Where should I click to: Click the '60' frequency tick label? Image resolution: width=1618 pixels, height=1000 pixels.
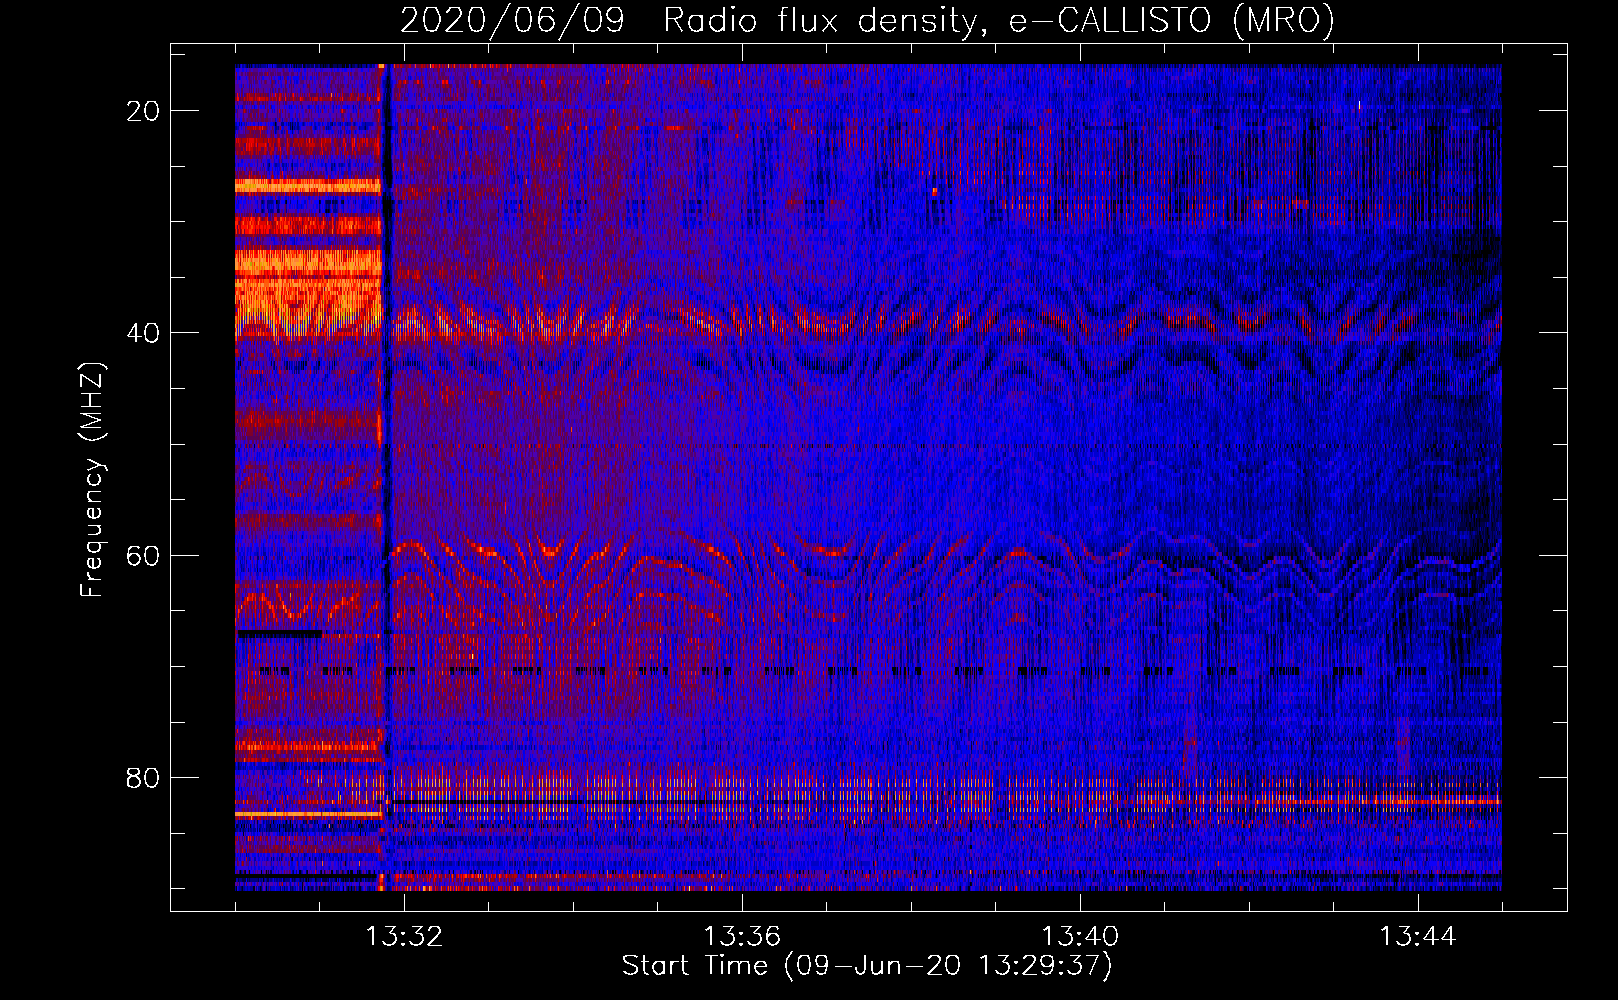(x=143, y=555)
